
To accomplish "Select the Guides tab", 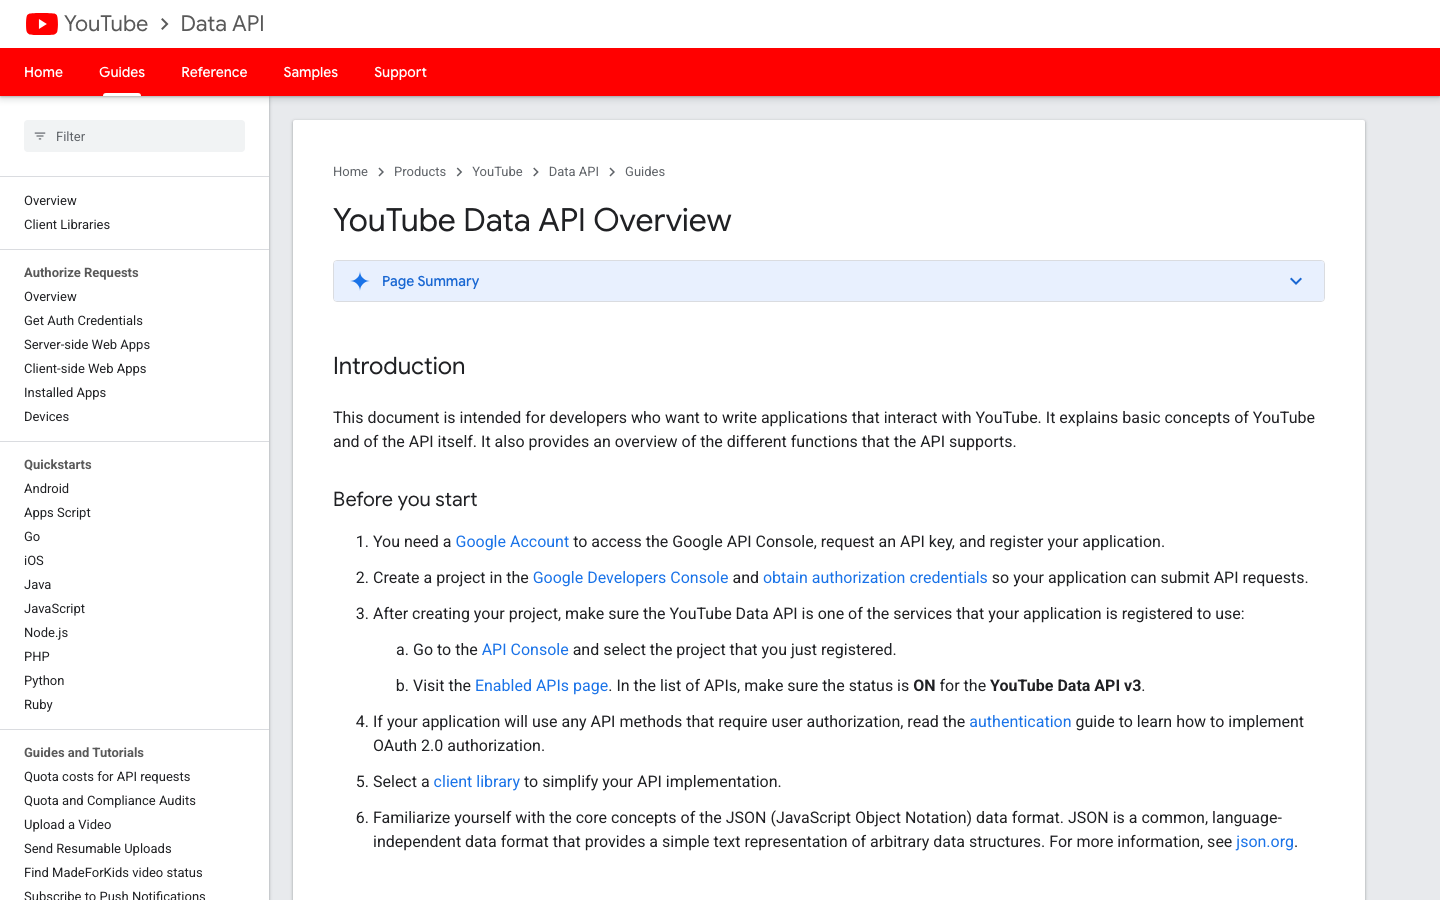I will [x=122, y=72].
